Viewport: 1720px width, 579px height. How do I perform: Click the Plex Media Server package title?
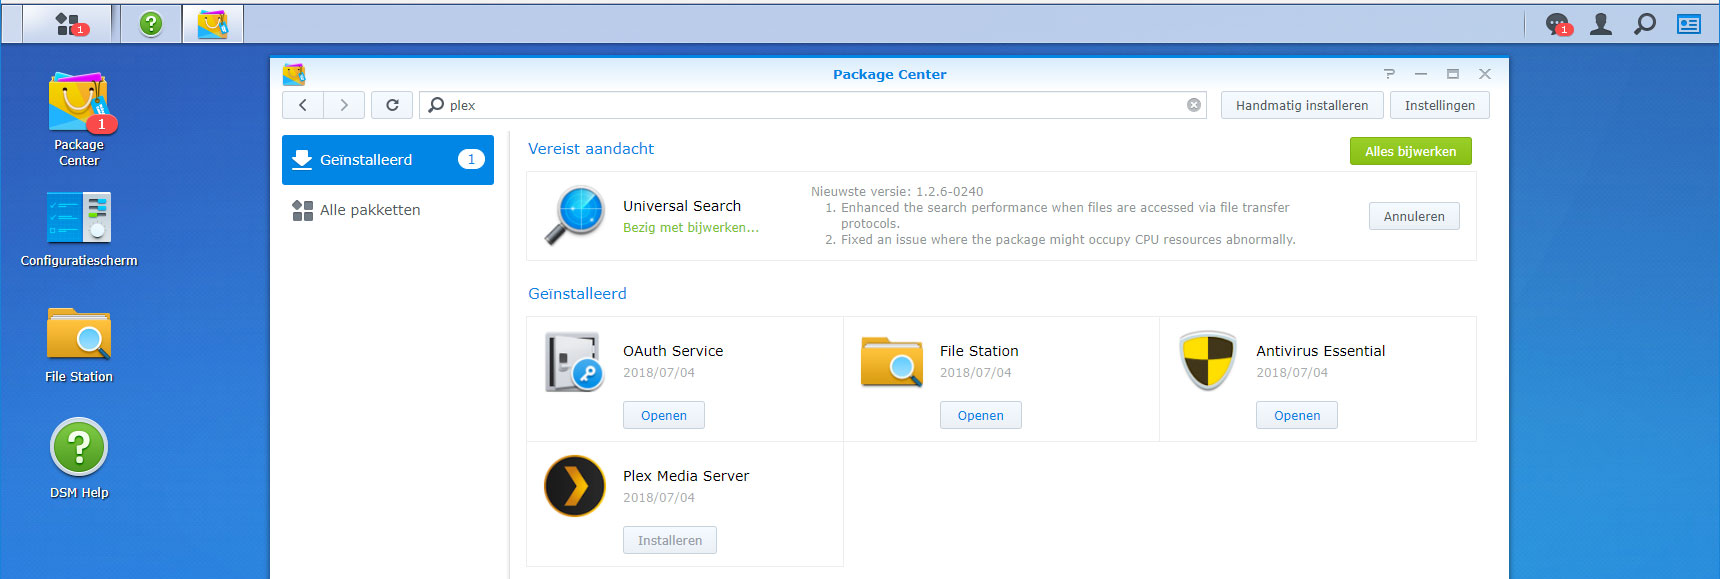tap(686, 476)
